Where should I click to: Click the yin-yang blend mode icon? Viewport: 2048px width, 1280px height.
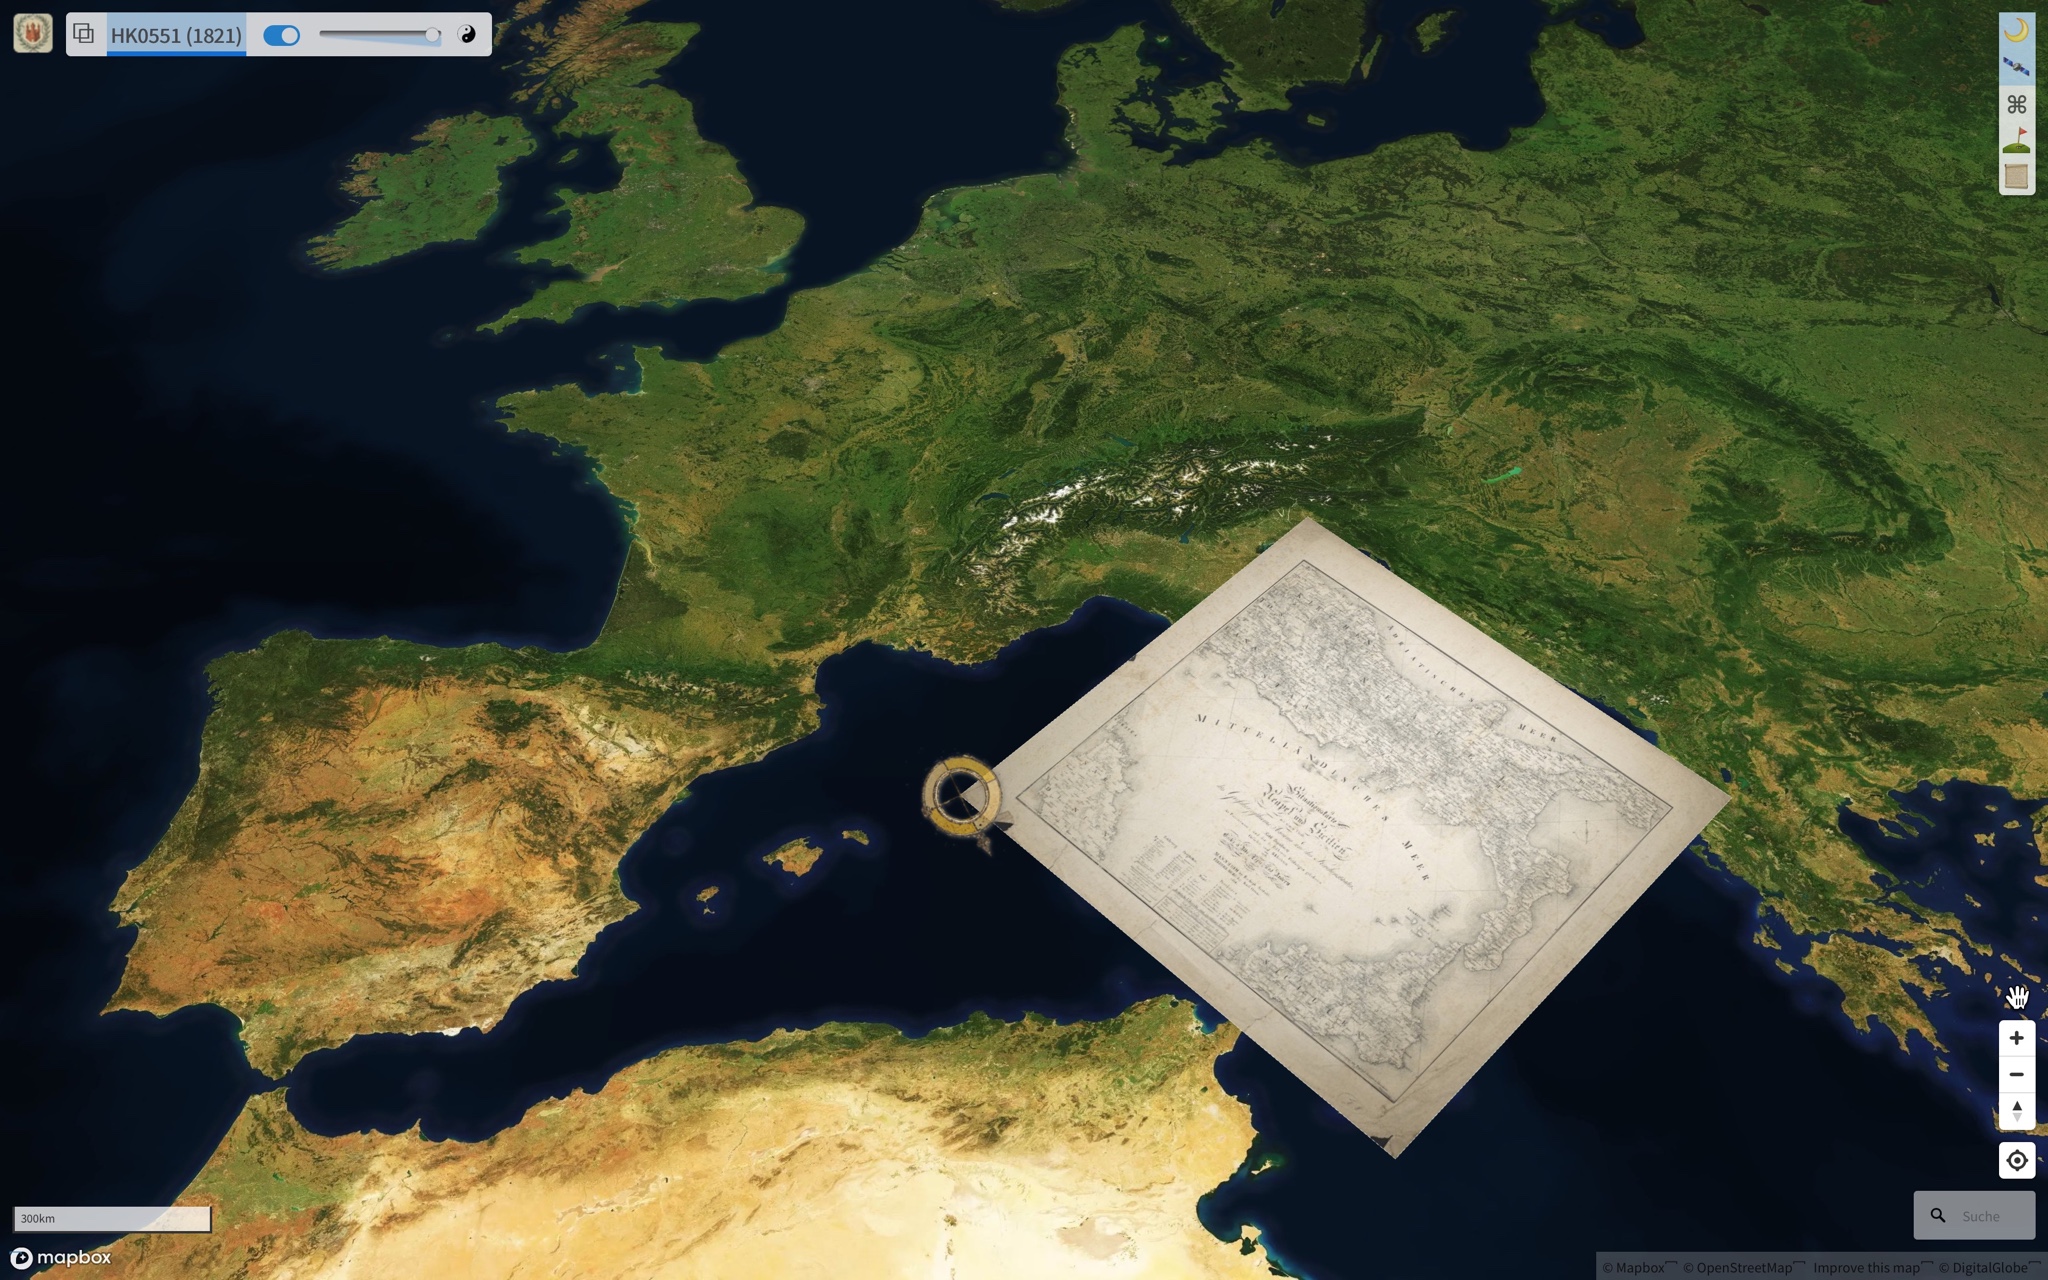coord(467,35)
